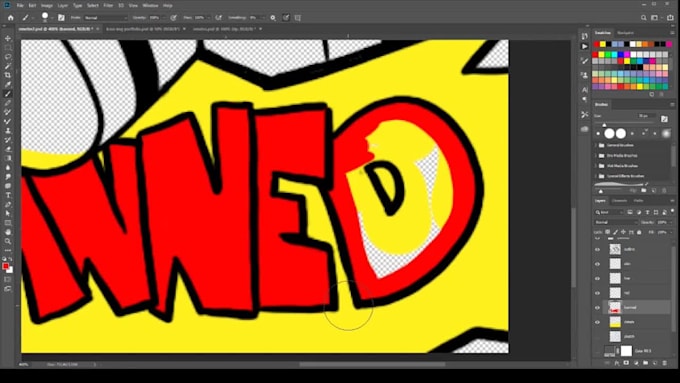
Task: Toggle lock all padlock icon
Action: tap(639, 232)
